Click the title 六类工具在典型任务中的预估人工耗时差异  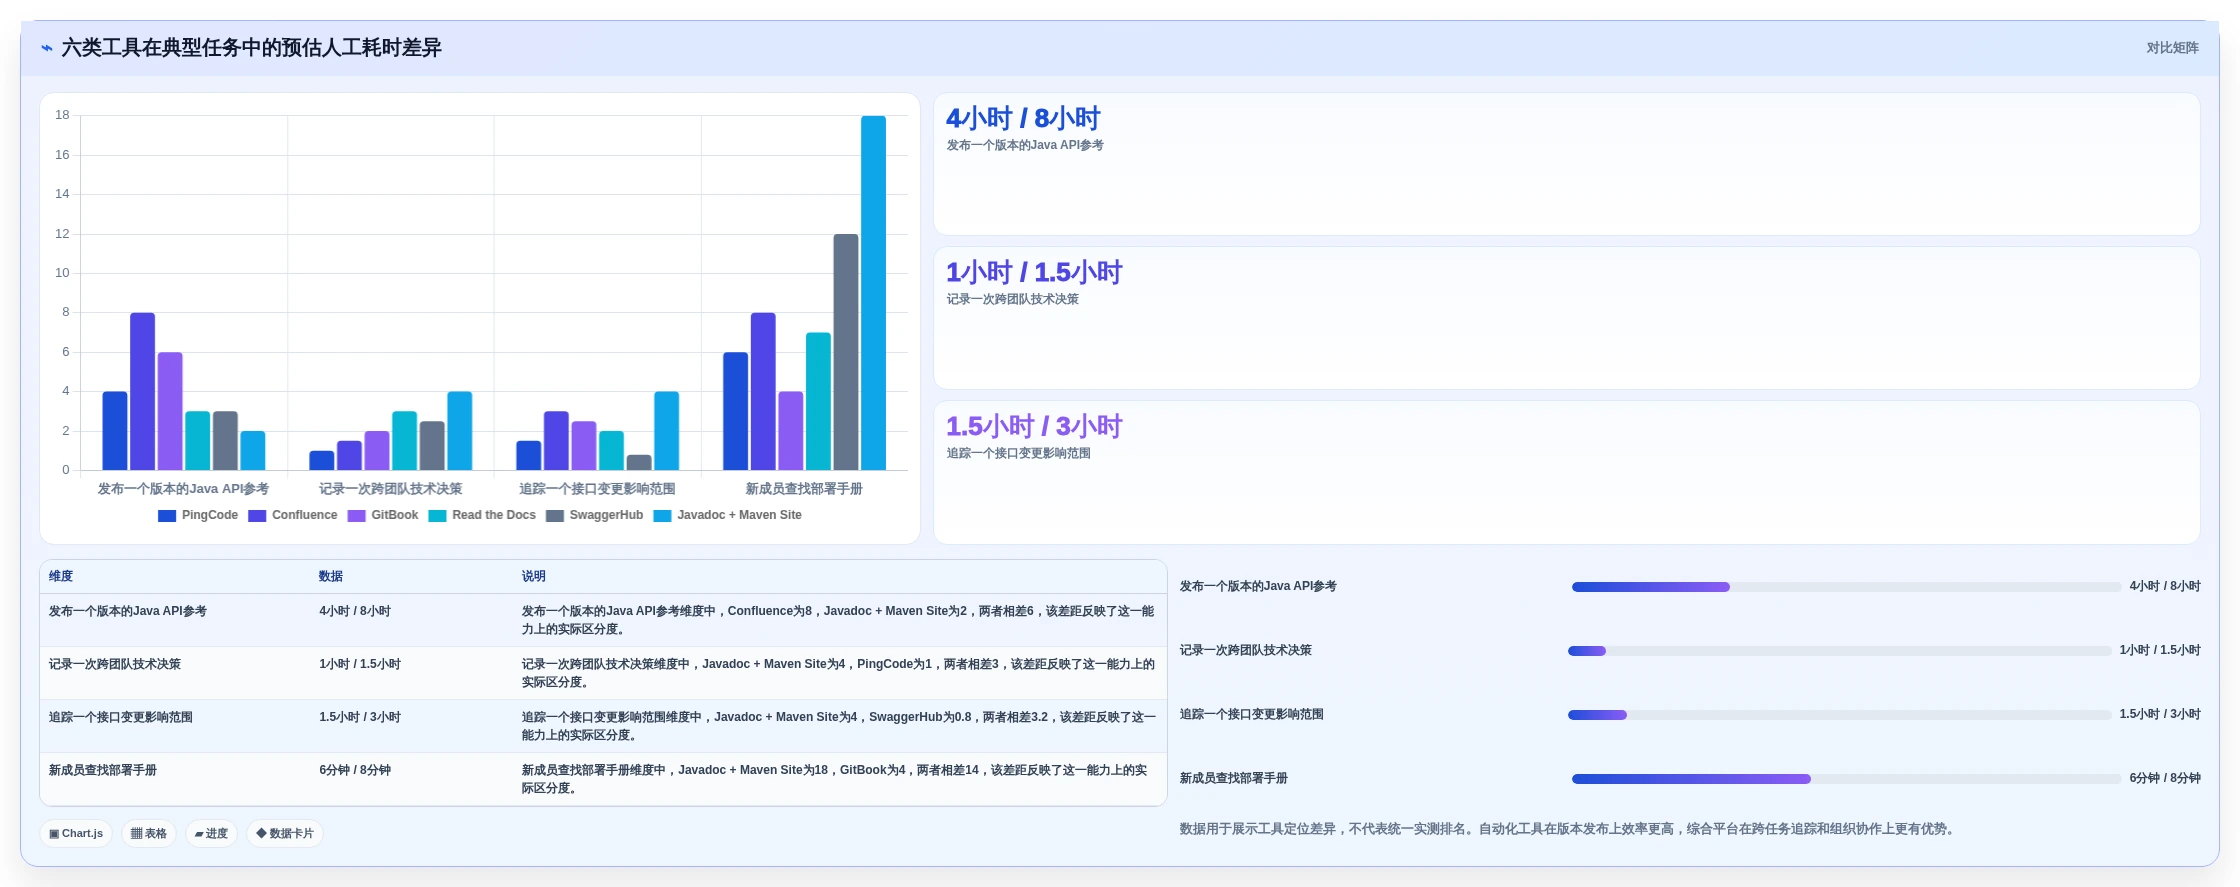pyautogui.click(x=251, y=48)
